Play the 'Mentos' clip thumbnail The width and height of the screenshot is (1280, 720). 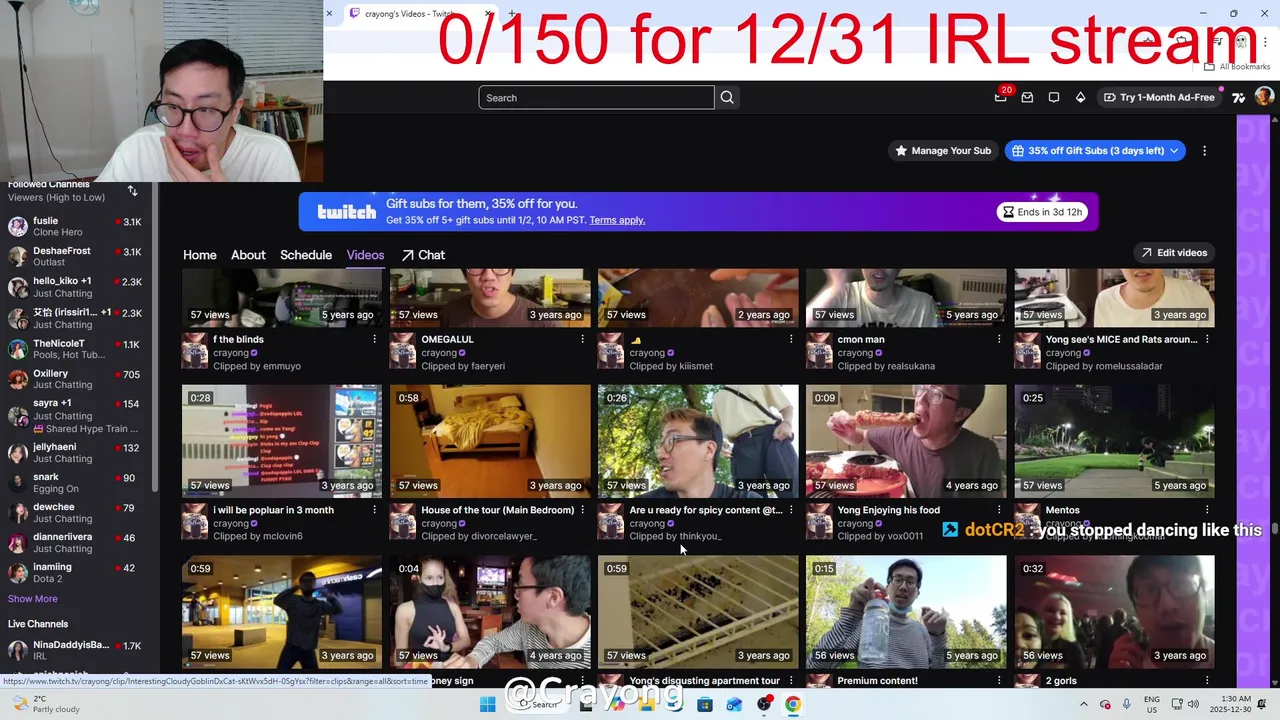[1114, 441]
